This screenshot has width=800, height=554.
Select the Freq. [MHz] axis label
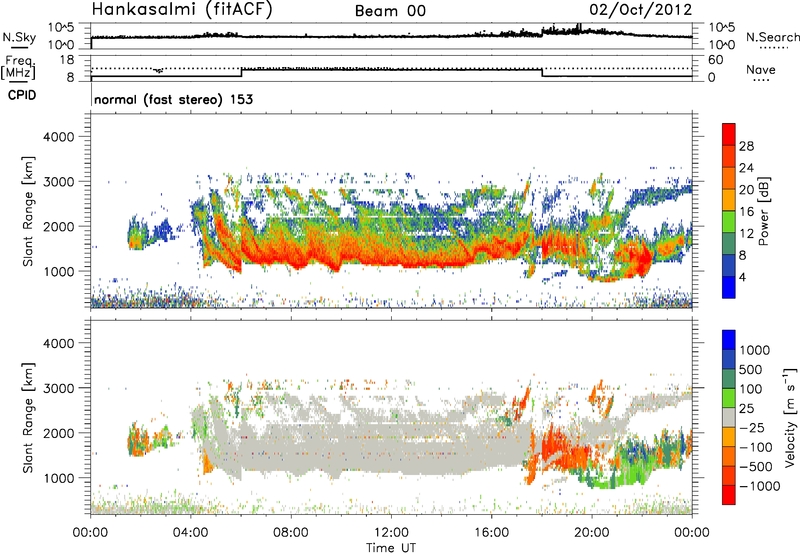pyautogui.click(x=19, y=68)
